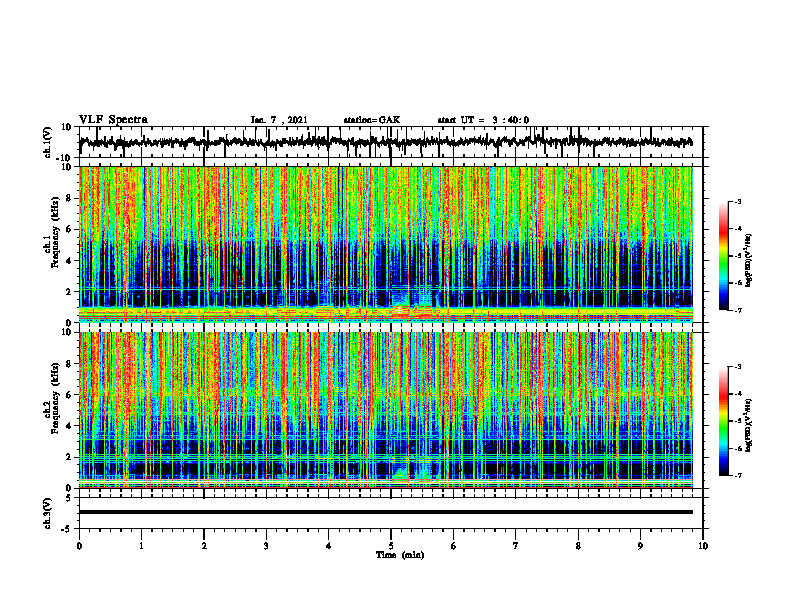Click the "ch.3(V)" axis label
Image resolution: width=792 pixels, height=612 pixels.
[x=48, y=513]
